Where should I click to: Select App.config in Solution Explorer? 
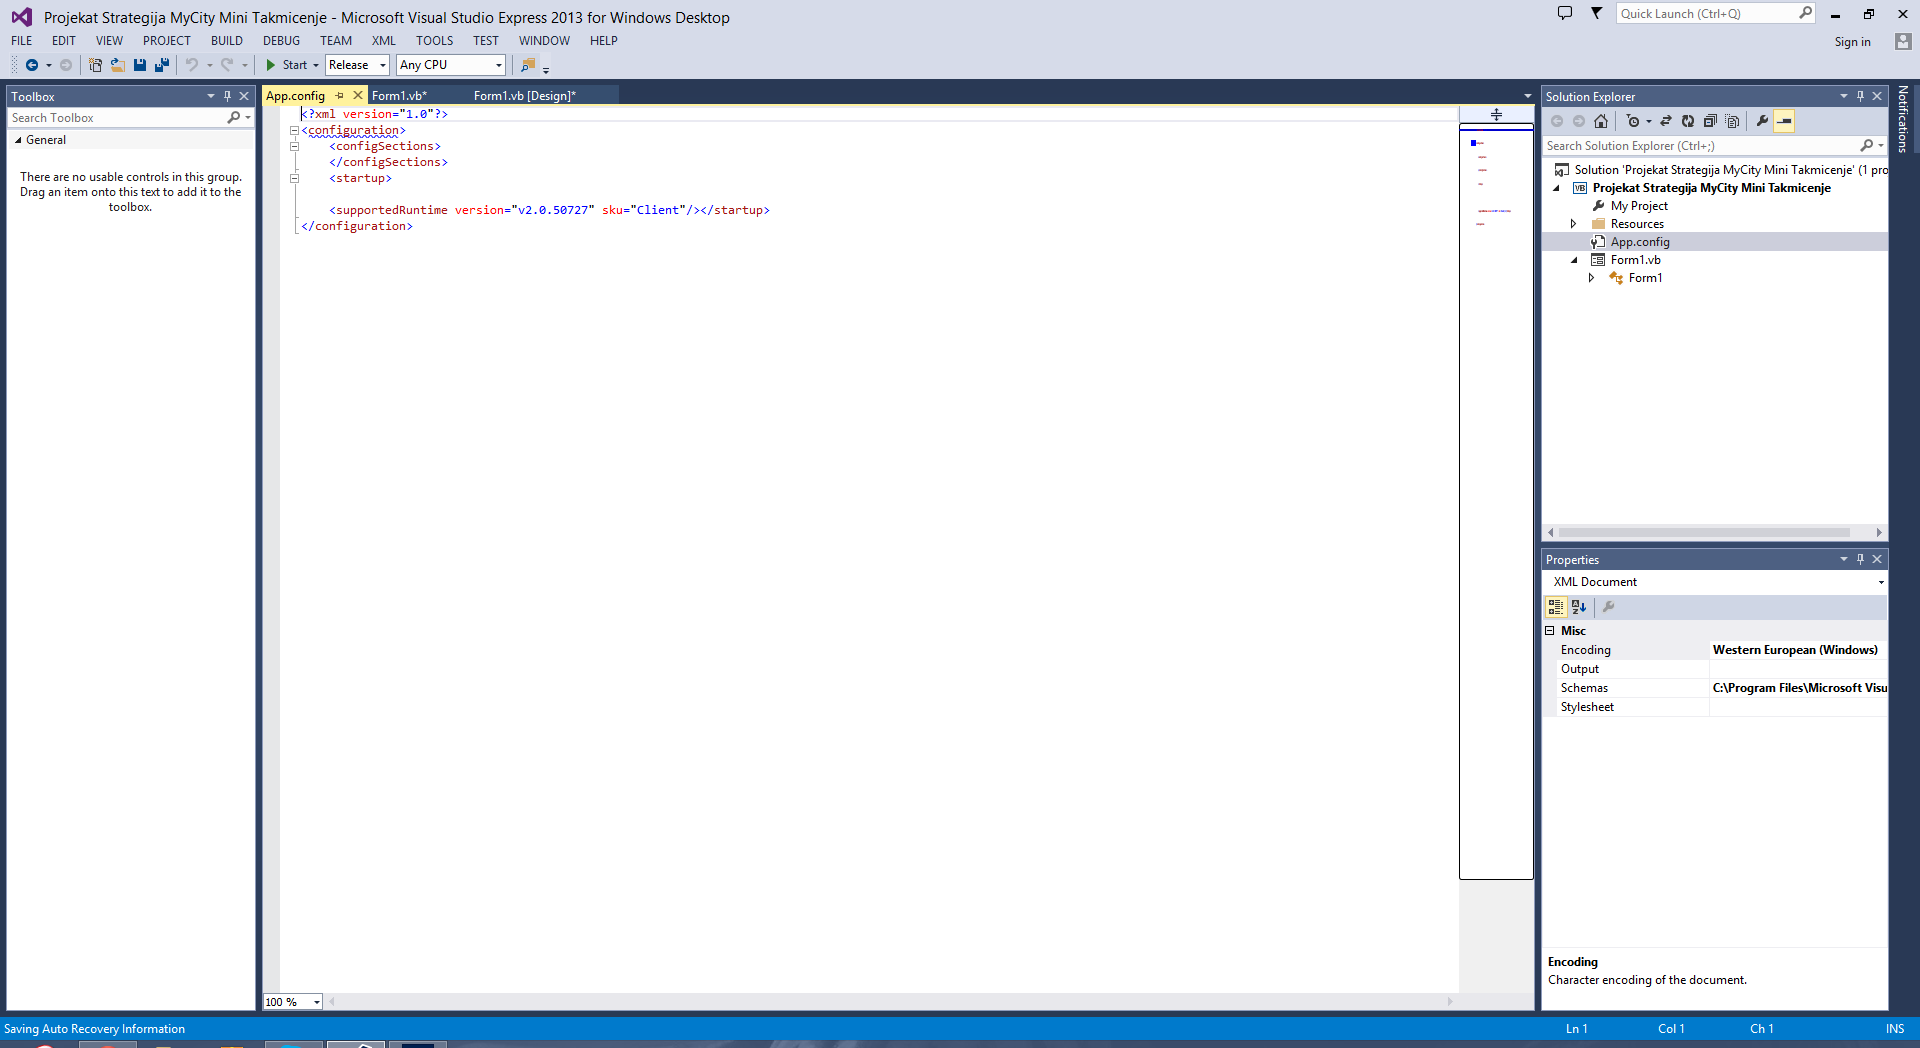coord(1640,242)
